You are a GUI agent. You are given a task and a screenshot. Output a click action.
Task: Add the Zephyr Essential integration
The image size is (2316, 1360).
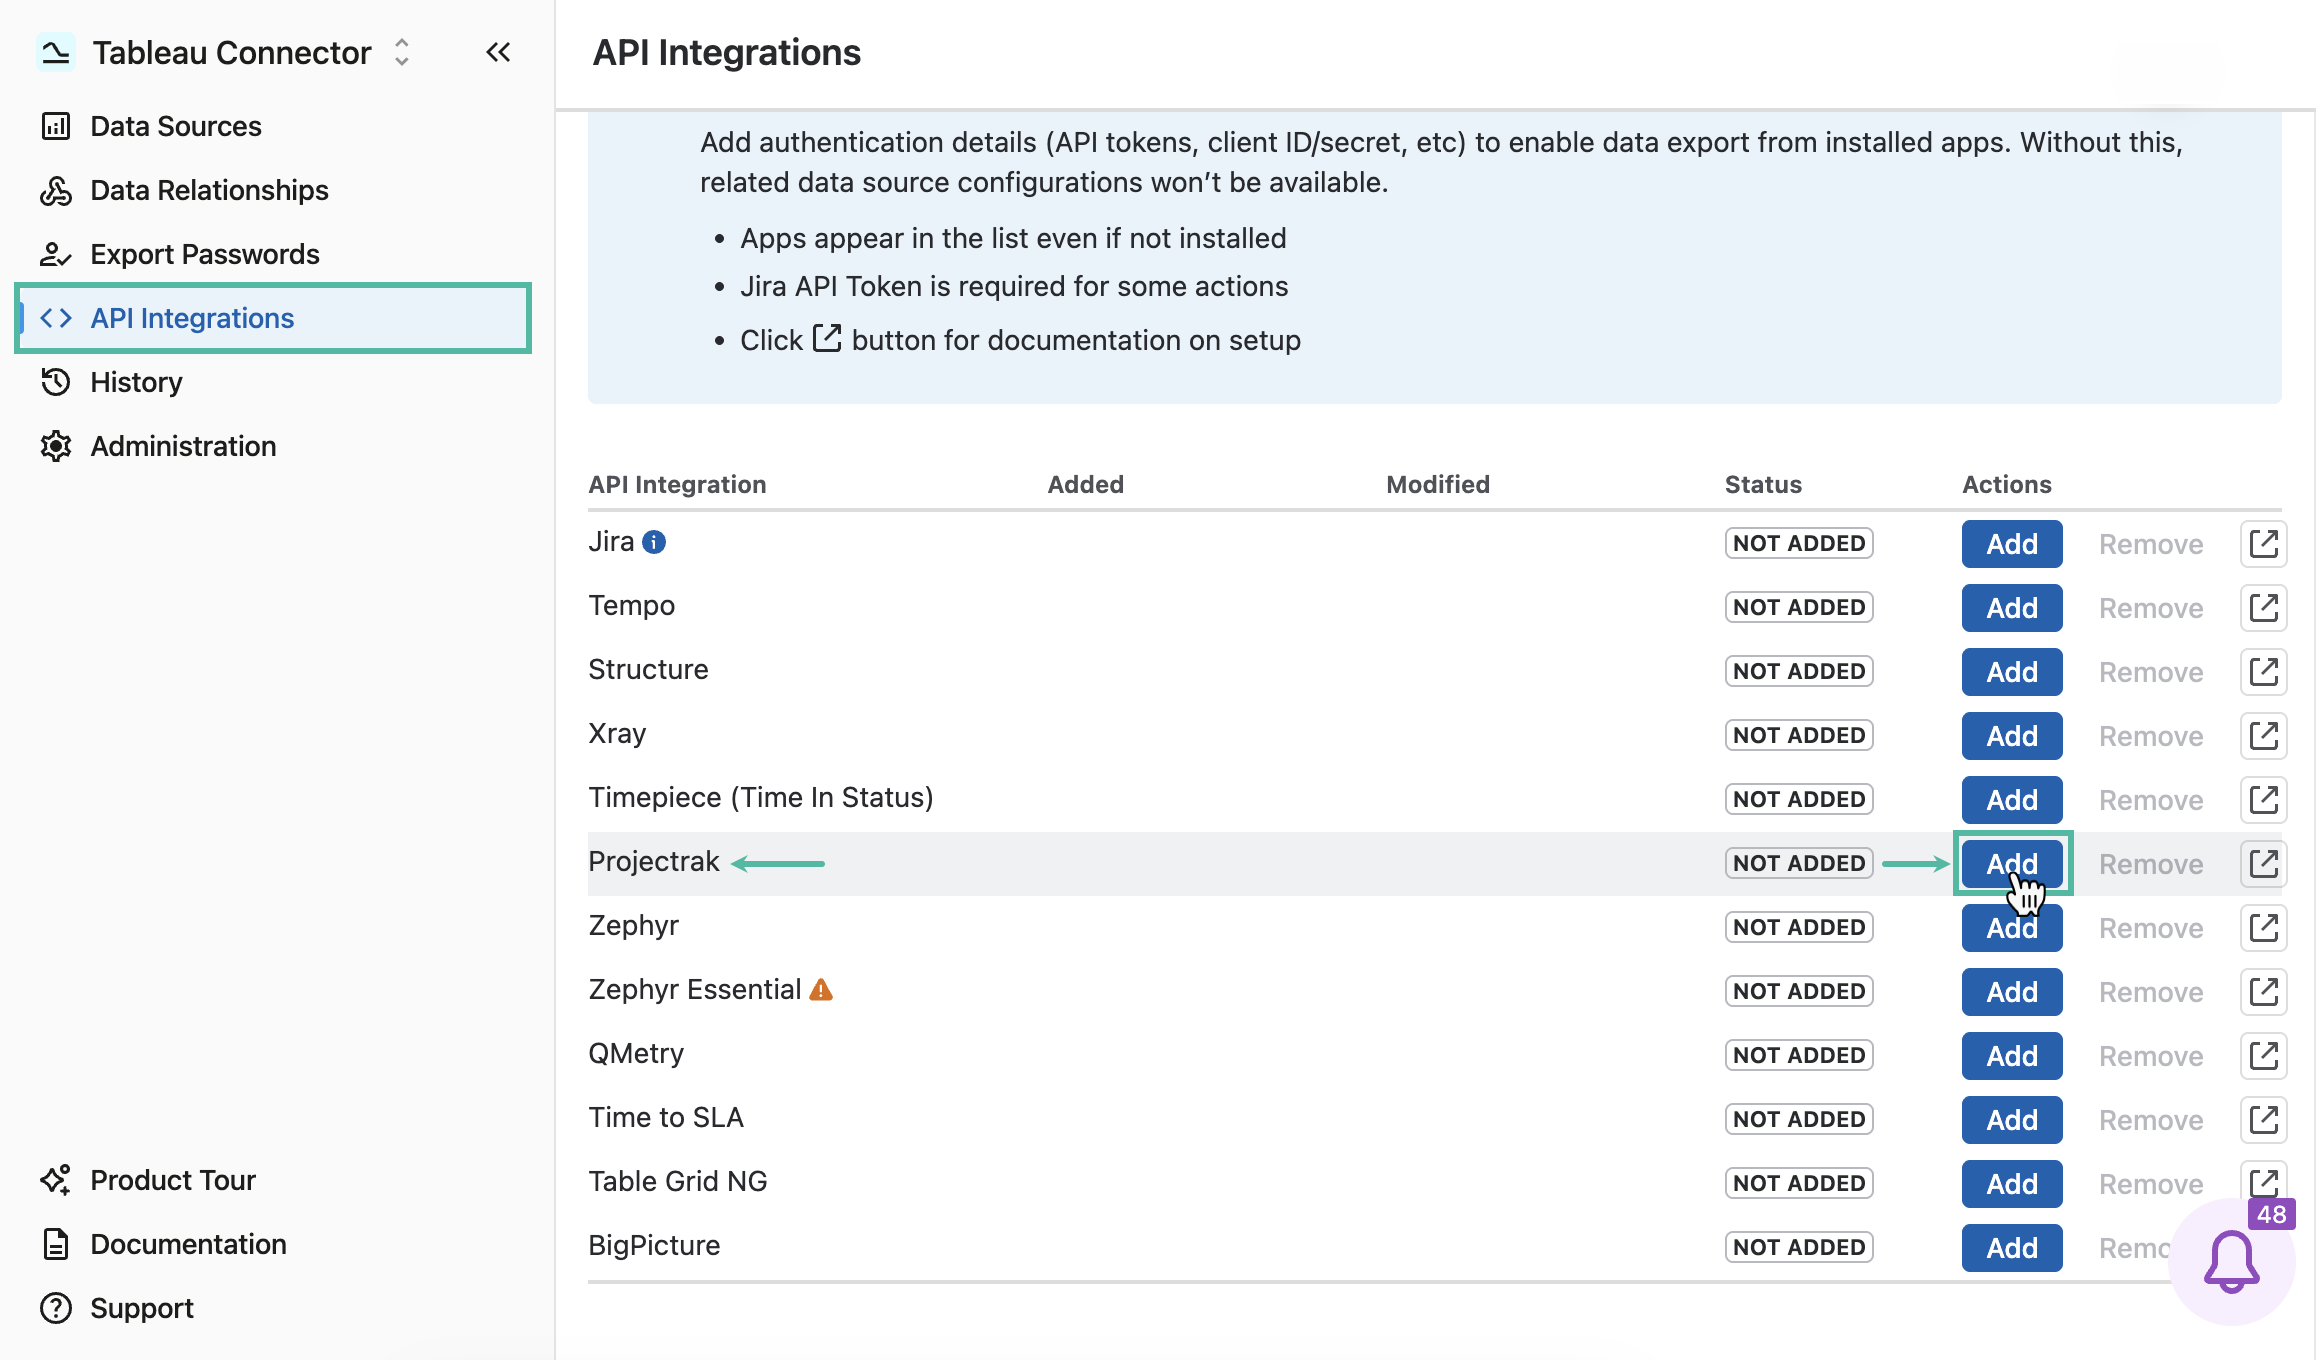(x=2012, y=992)
